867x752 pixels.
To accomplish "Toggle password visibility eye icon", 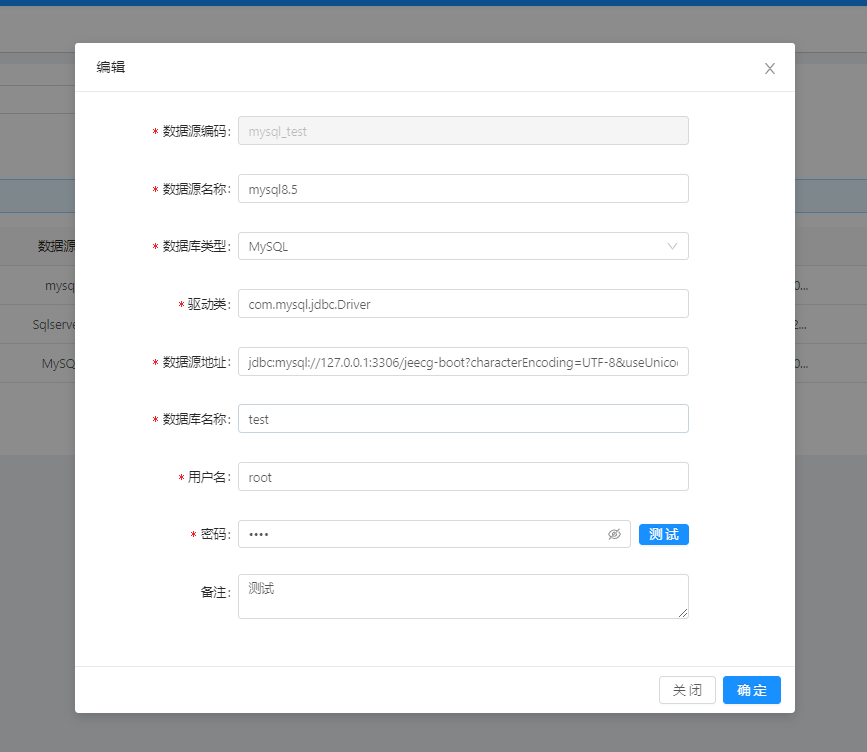I will pyautogui.click(x=614, y=534).
